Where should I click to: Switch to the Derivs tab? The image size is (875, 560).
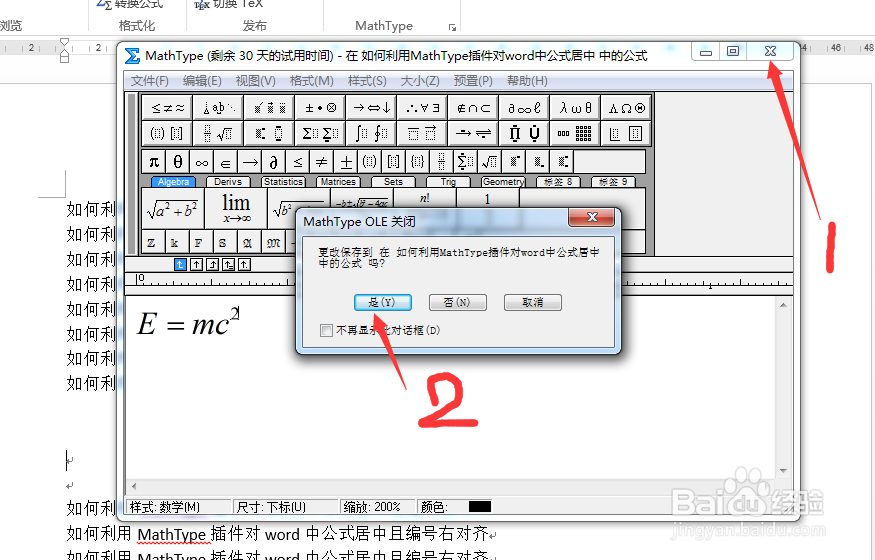click(228, 182)
